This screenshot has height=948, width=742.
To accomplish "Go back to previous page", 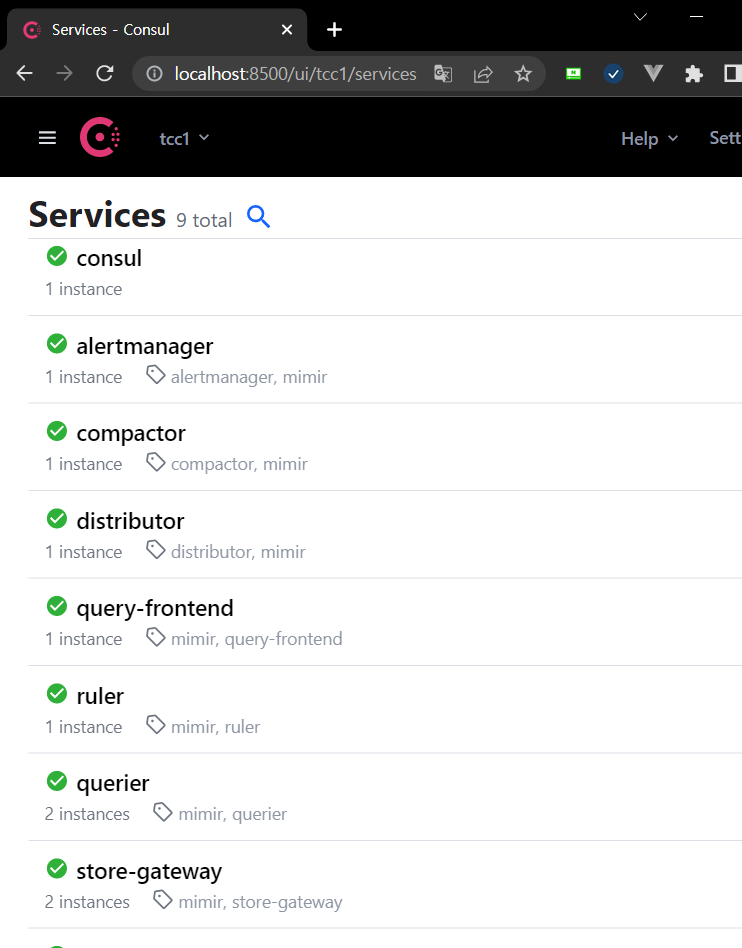I will [x=25, y=74].
